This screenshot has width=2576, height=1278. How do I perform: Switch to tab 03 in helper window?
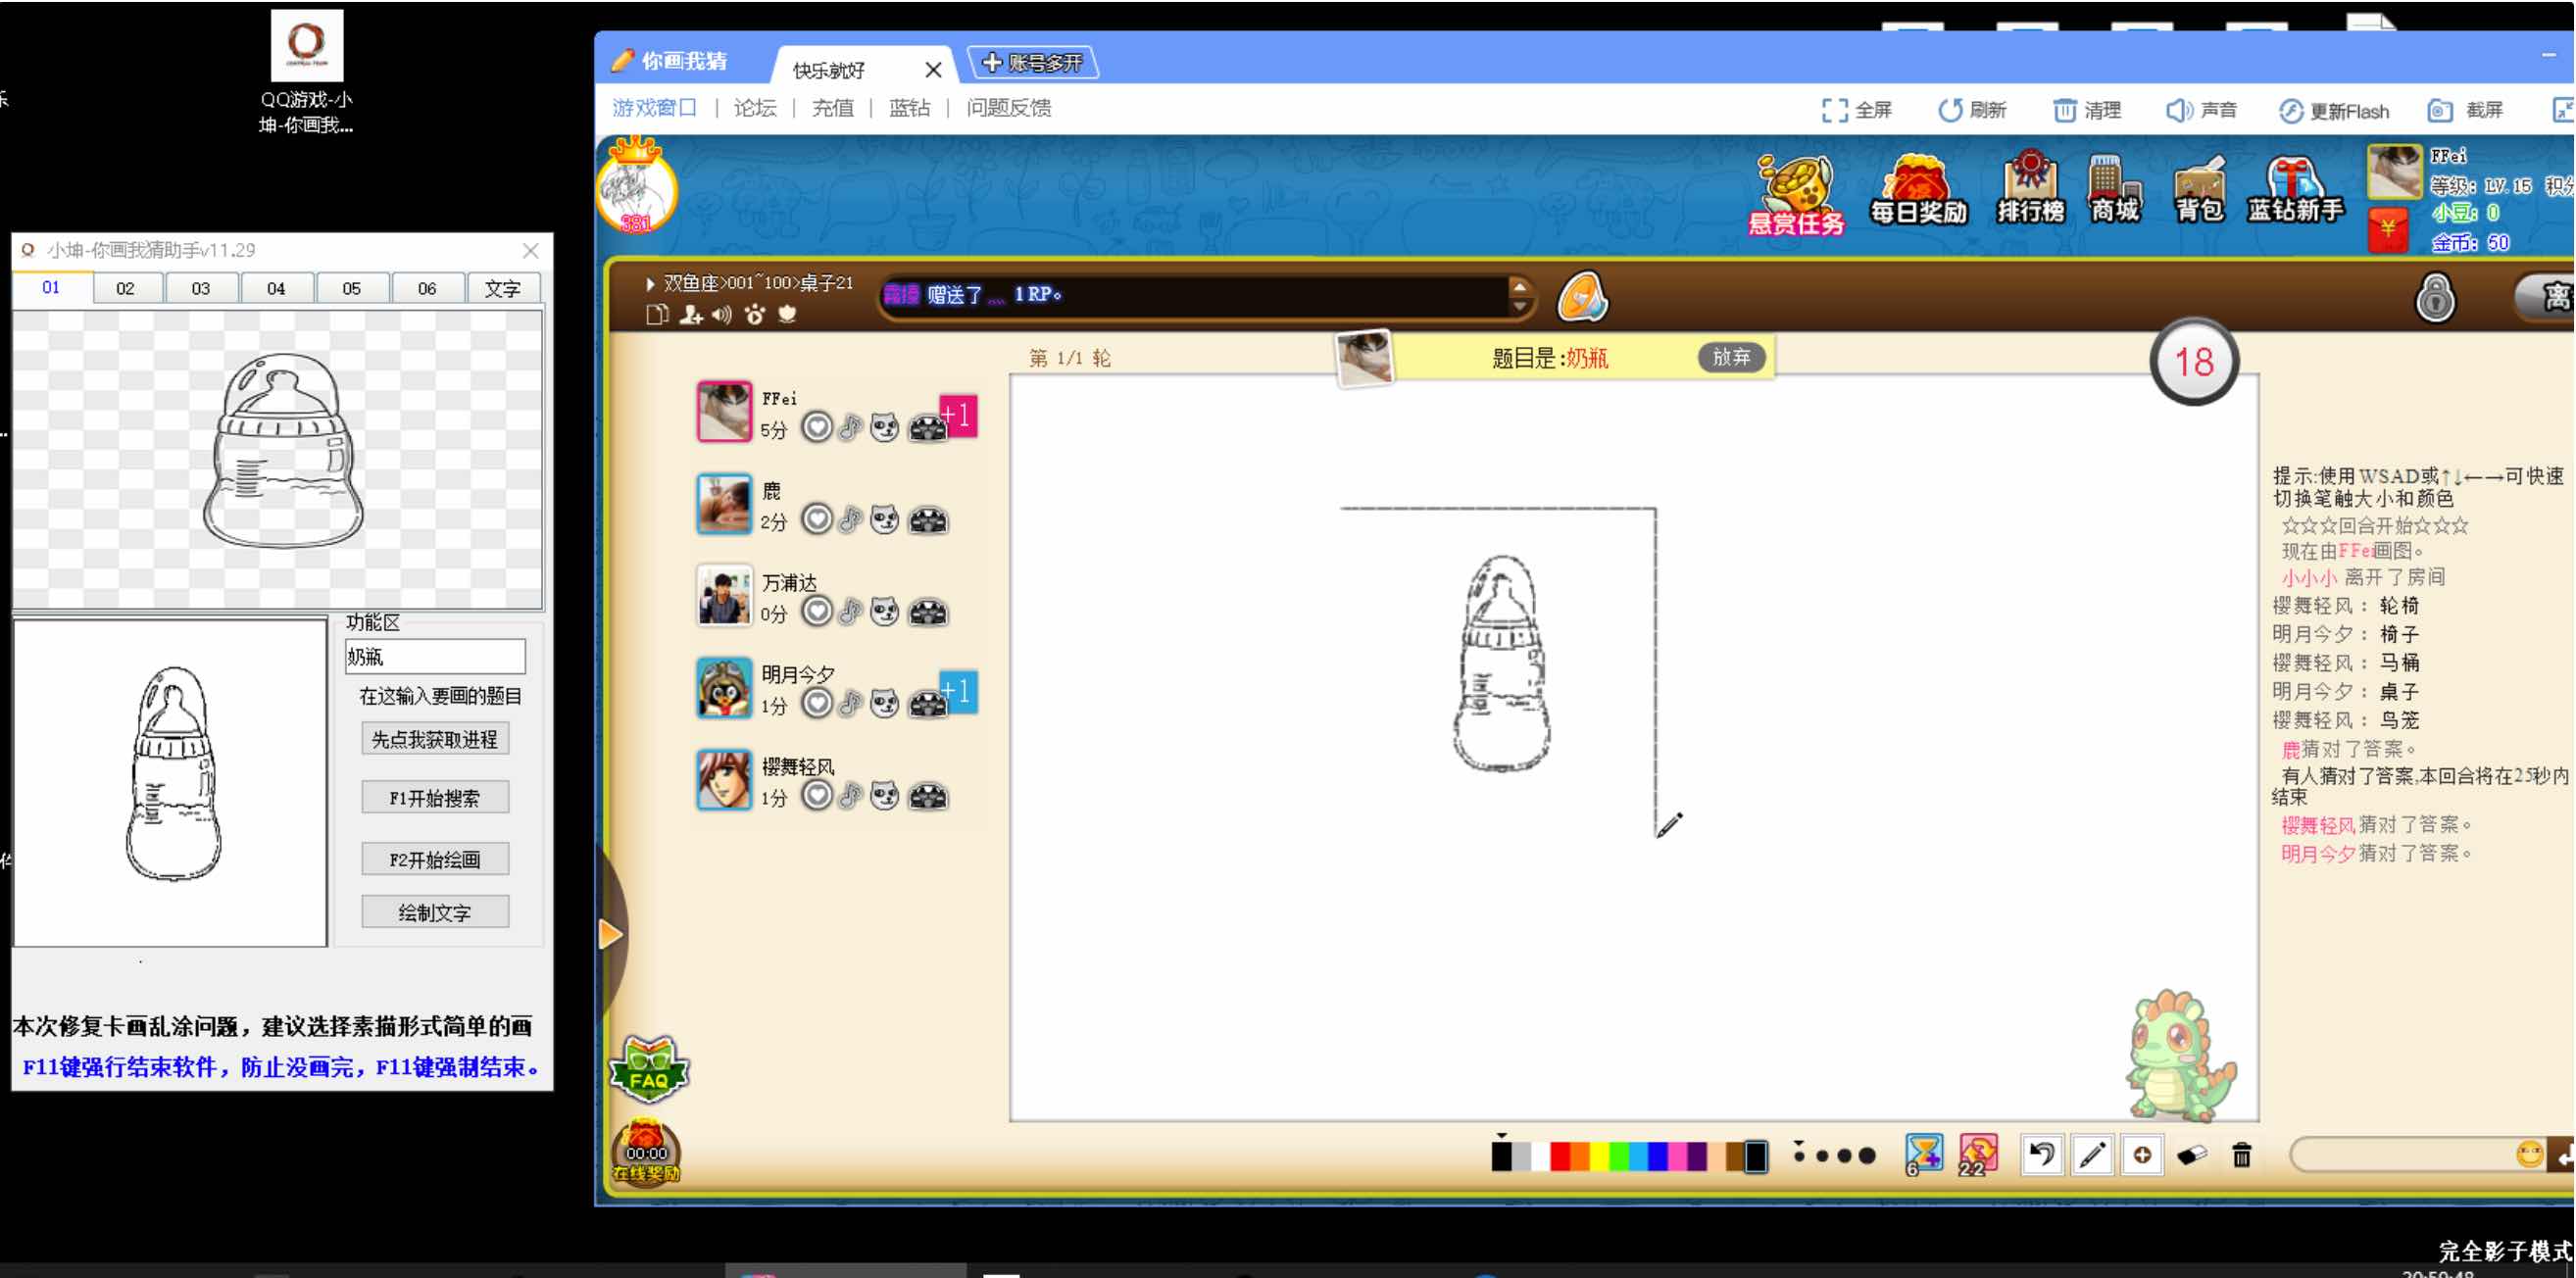pyautogui.click(x=201, y=288)
